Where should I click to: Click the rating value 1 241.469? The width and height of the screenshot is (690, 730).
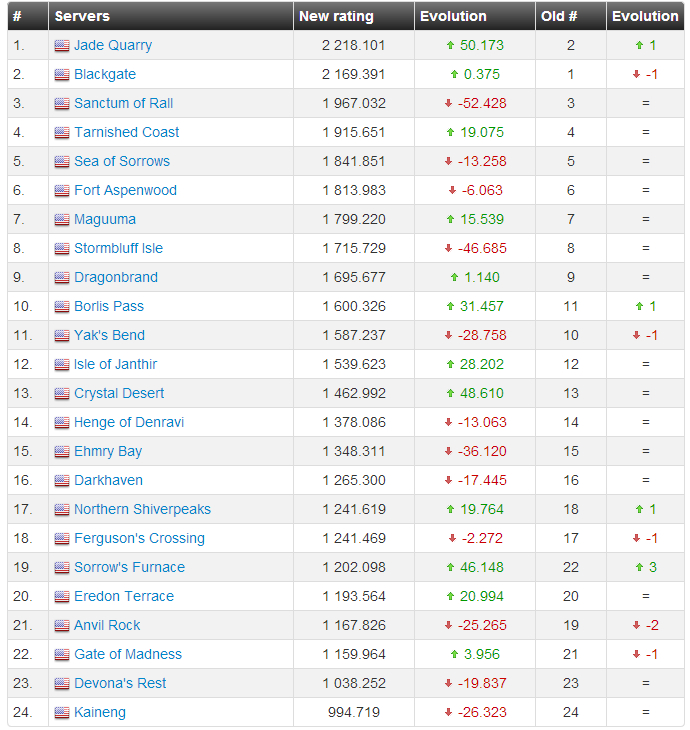354,538
